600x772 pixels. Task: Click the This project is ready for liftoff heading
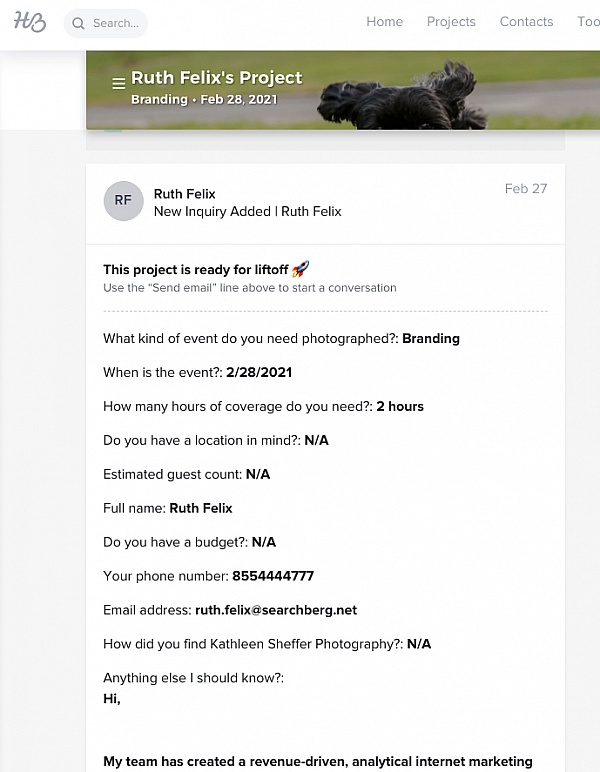195,270
